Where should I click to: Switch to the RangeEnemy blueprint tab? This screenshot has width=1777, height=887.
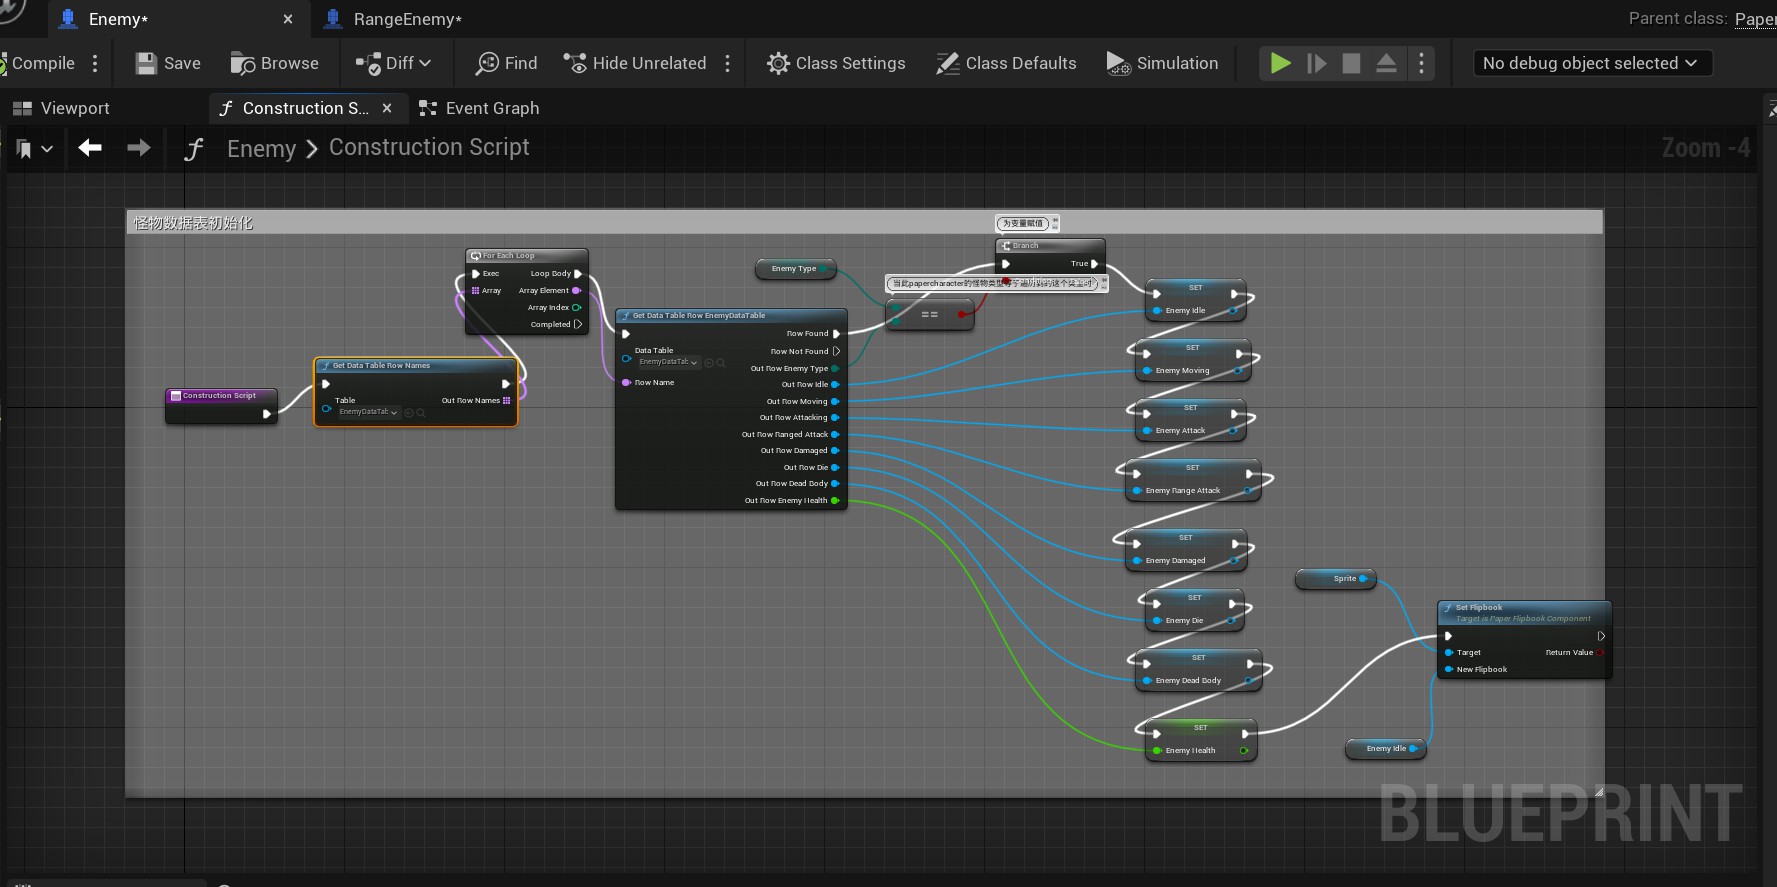coord(406,19)
